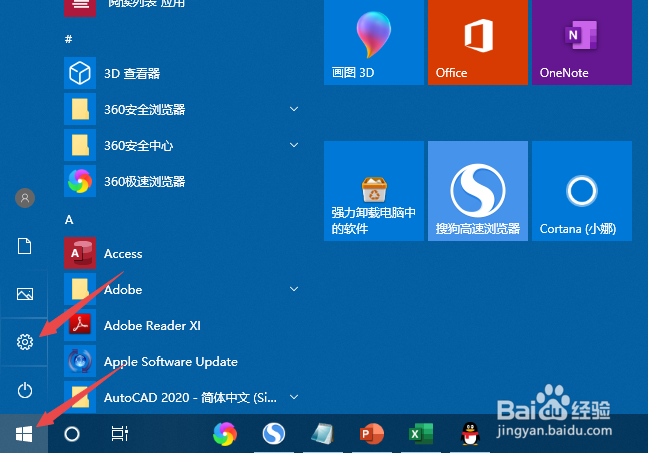Click the # letter group header
The height and width of the screenshot is (453, 648).
pyautogui.click(x=69, y=39)
